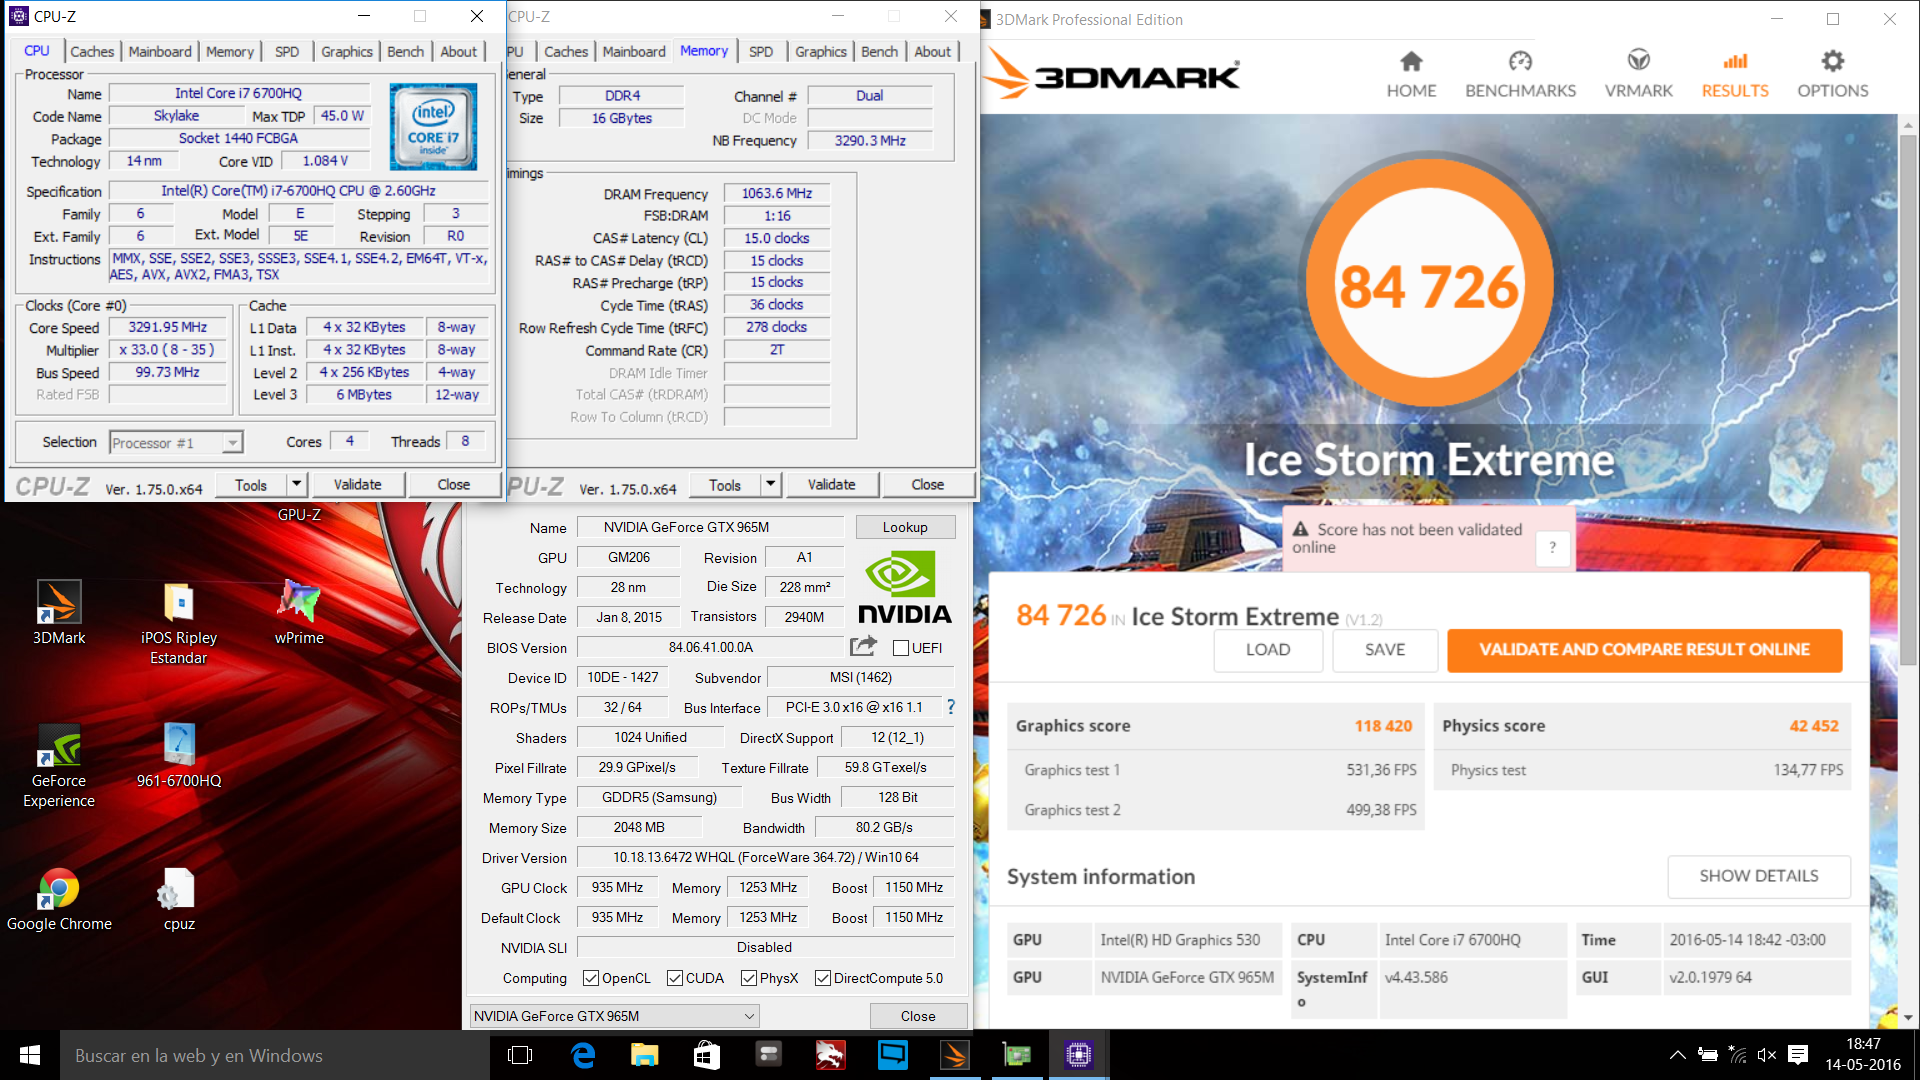The image size is (1920, 1080).
Task: Expand the Tools dropdown arrow in second CPU-Z
Action: click(770, 484)
